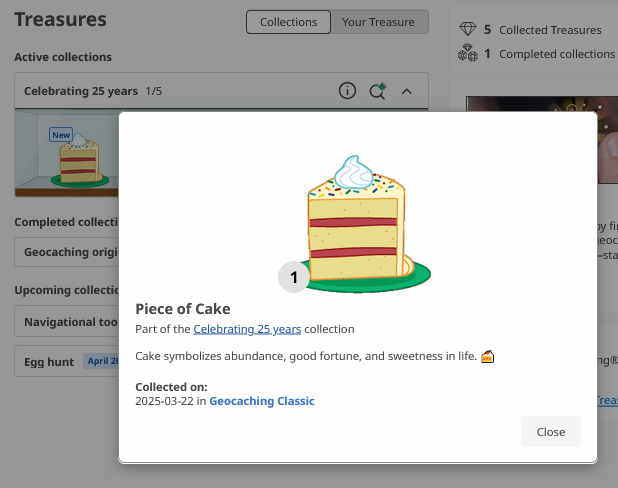Click the info icon for Celebrating 25 years
Image resolution: width=618 pixels, height=488 pixels.
(x=347, y=91)
